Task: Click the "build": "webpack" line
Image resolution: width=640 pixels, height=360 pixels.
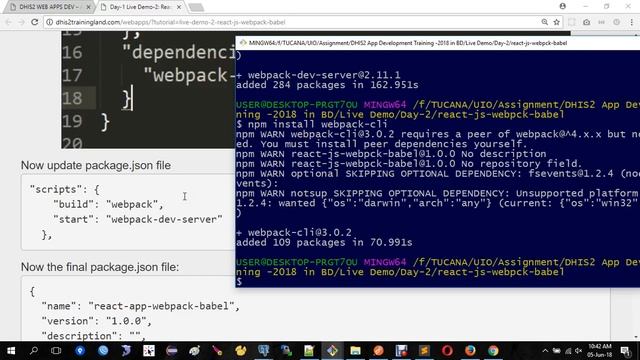Action: (108, 204)
